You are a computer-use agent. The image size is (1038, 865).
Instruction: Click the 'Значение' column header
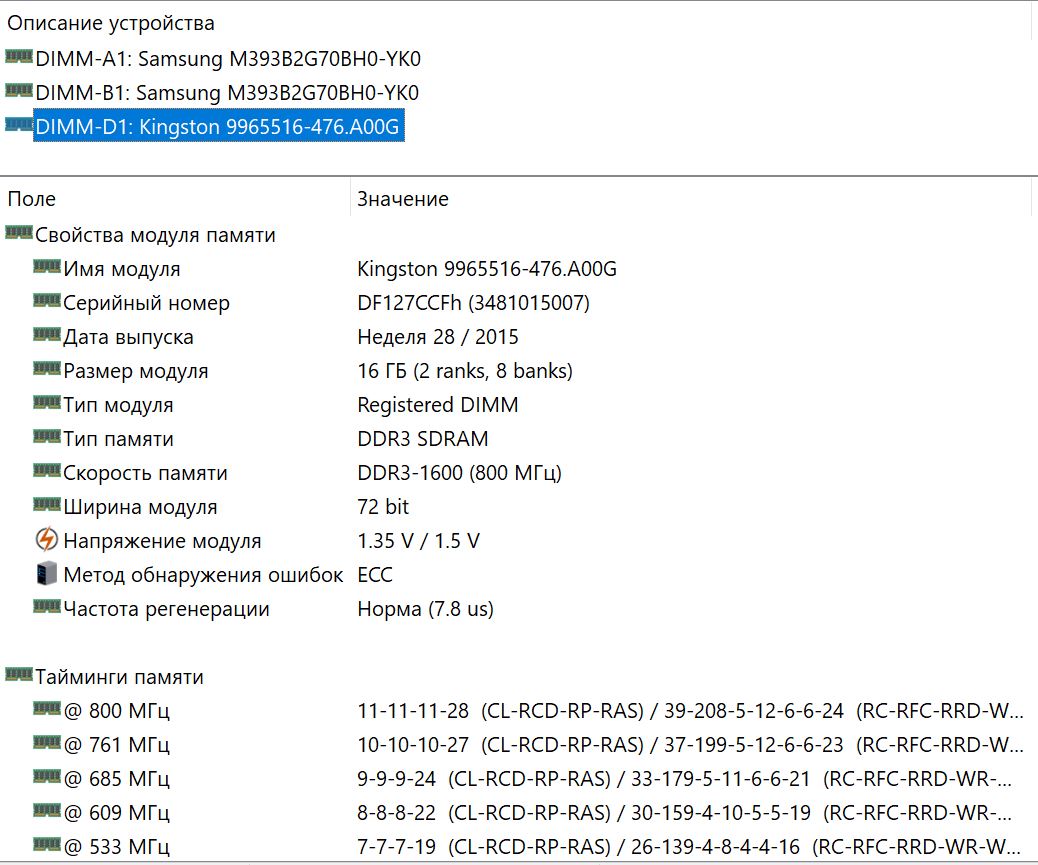click(402, 199)
